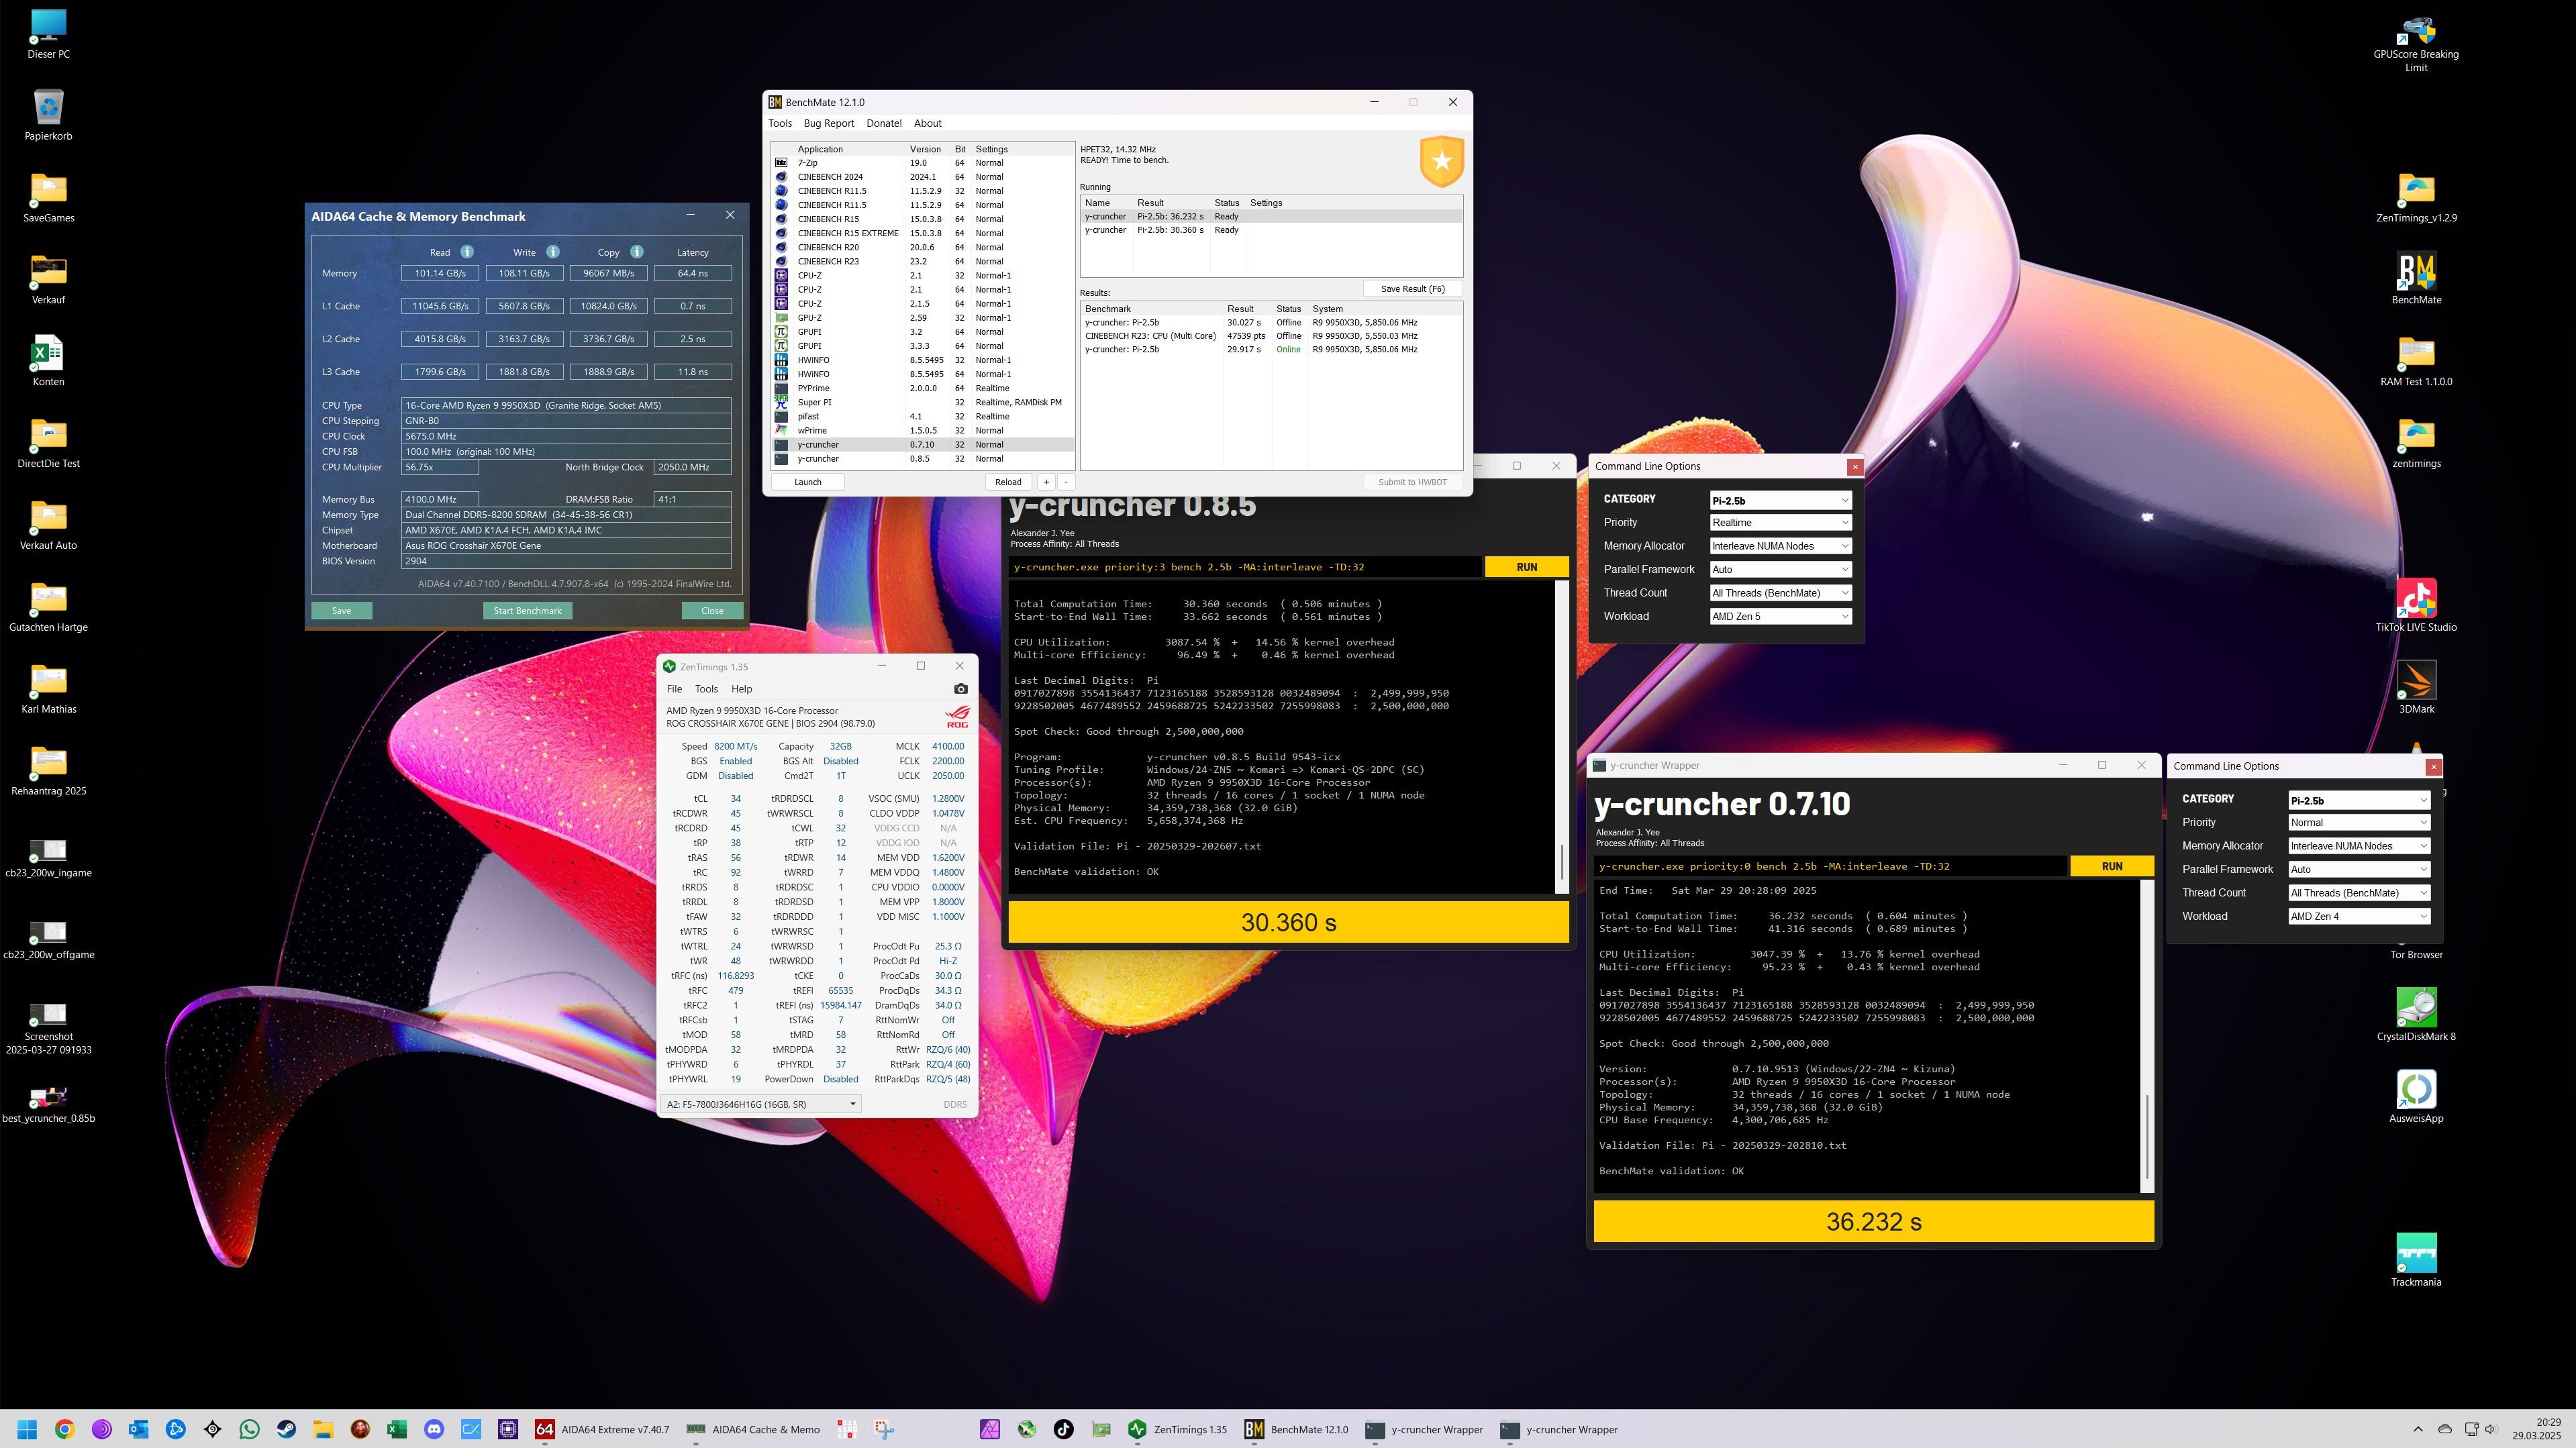Open BenchMate About menu
The height and width of the screenshot is (1448, 2576).
(927, 123)
